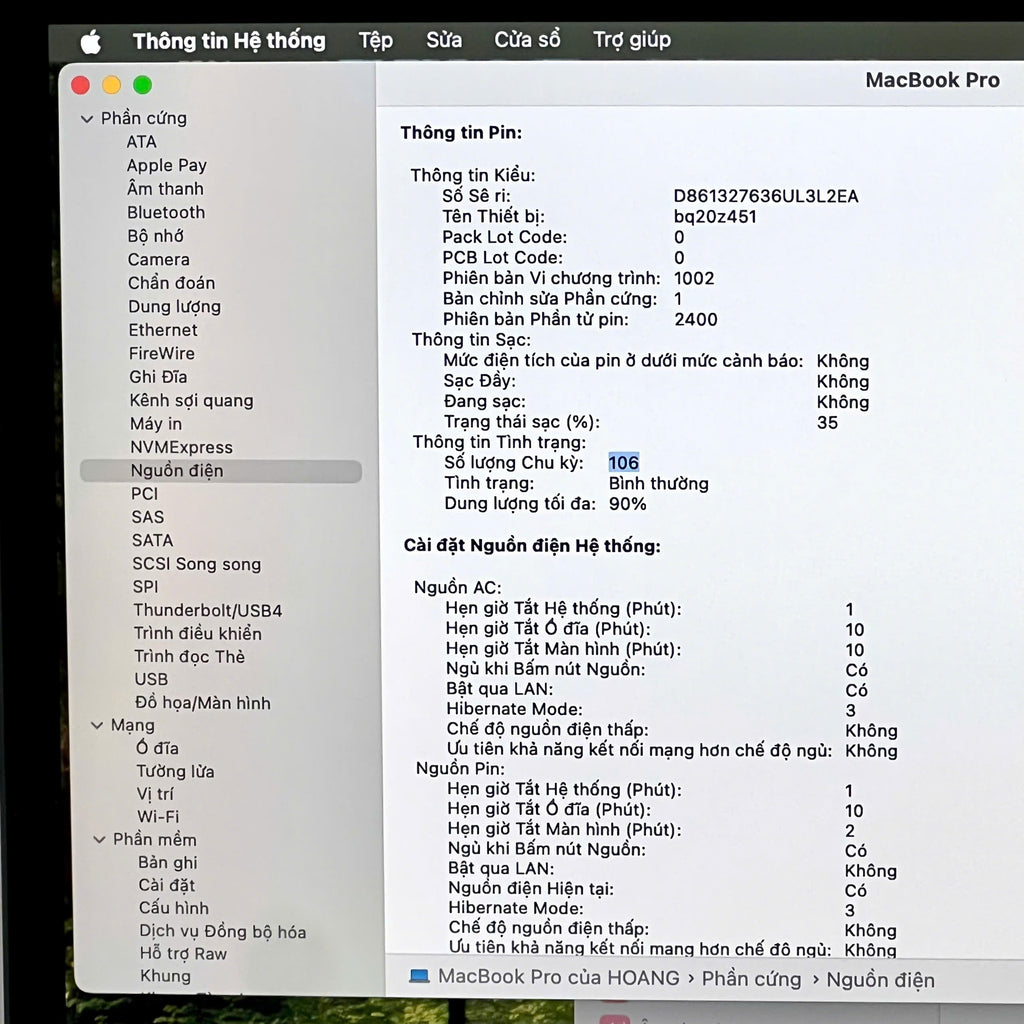Select Dịch vụ Đồng bộ hóa item
Screen dimensions: 1024x1024
[x=223, y=931]
